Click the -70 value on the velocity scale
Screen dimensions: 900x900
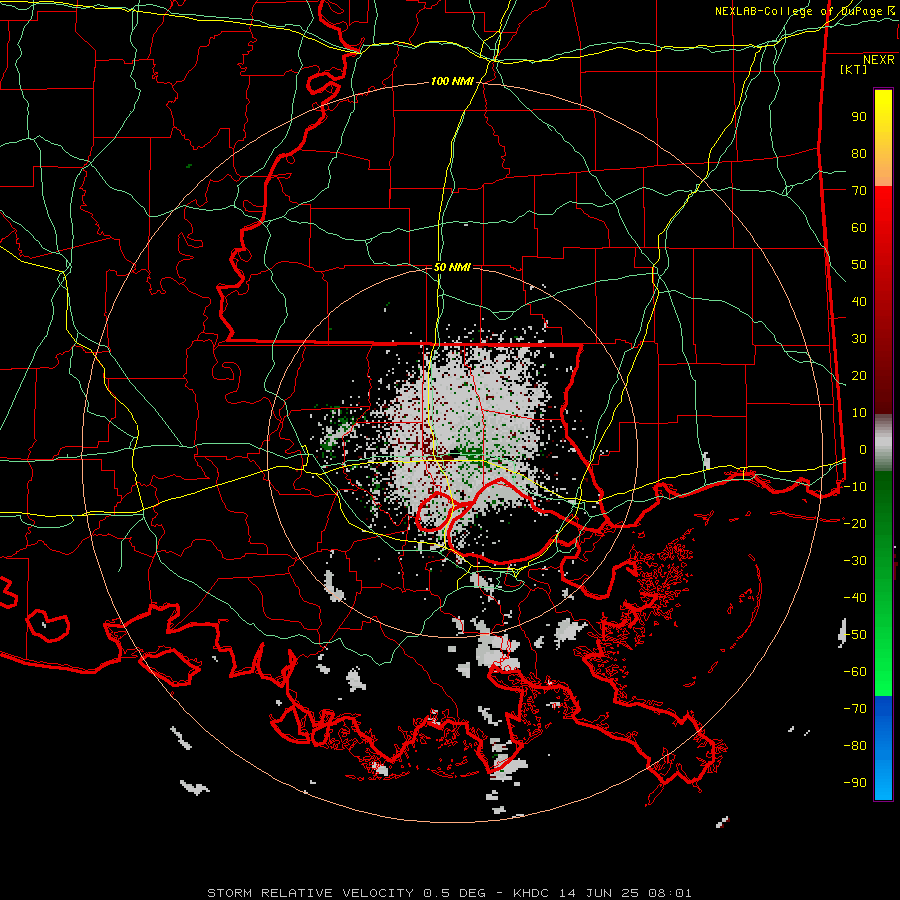pyautogui.click(x=855, y=709)
